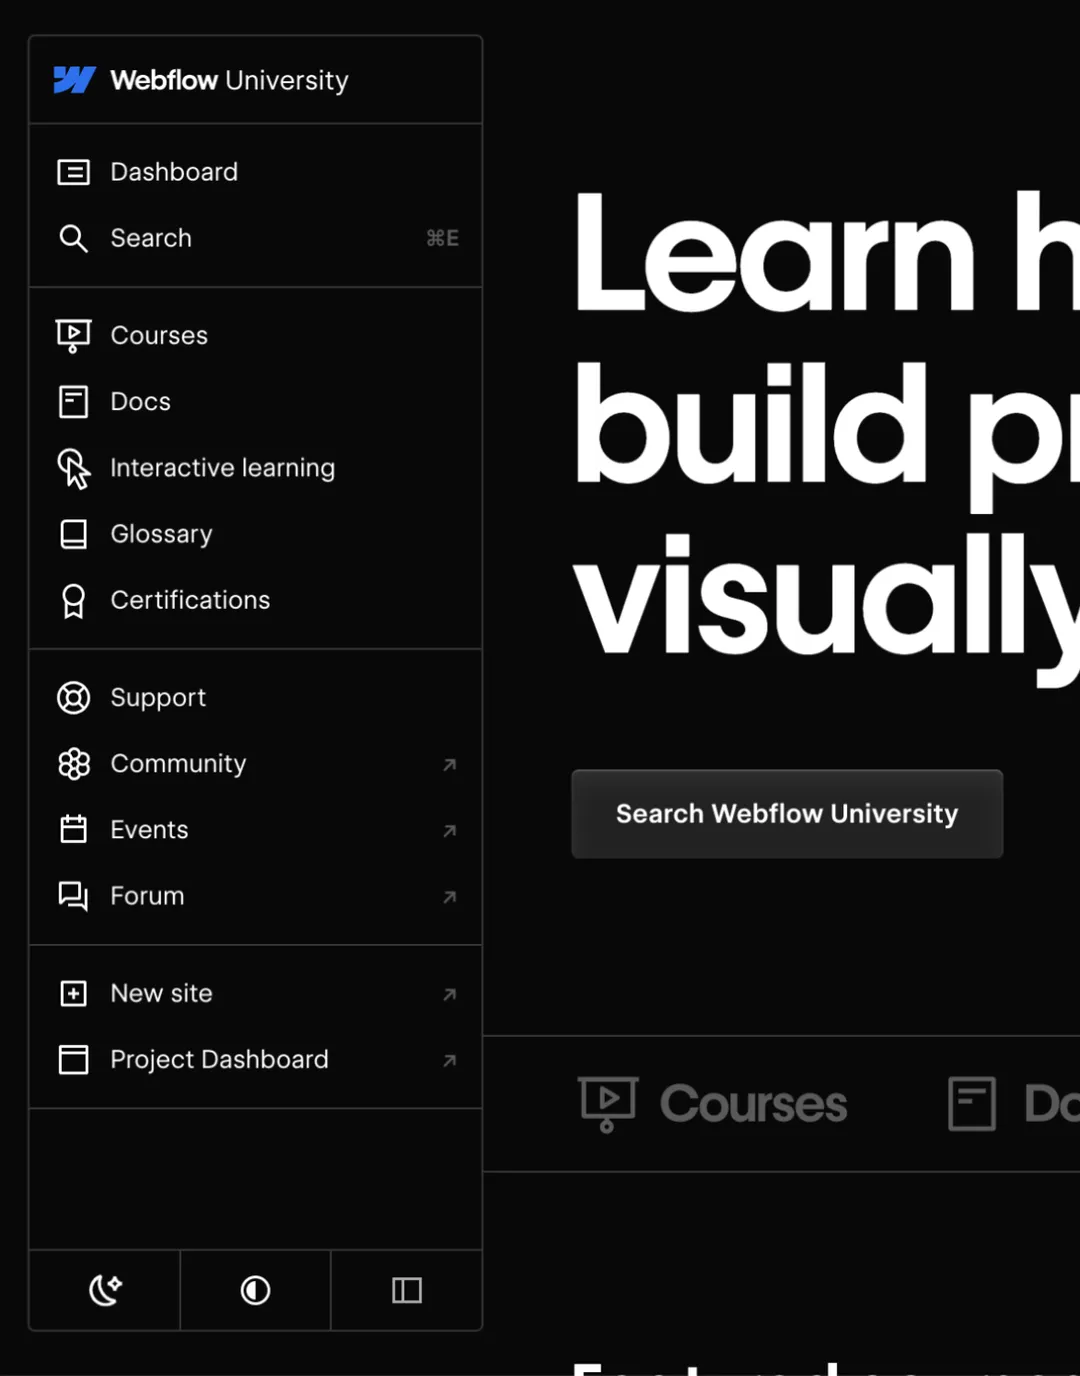1080x1376 pixels.
Task: Click the Certifications badge icon
Action: (x=73, y=600)
